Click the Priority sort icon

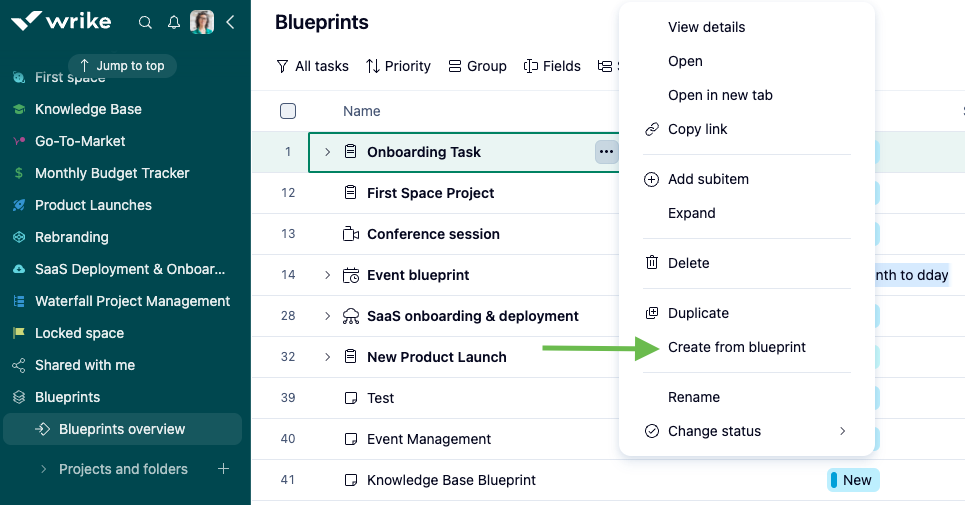(x=373, y=66)
